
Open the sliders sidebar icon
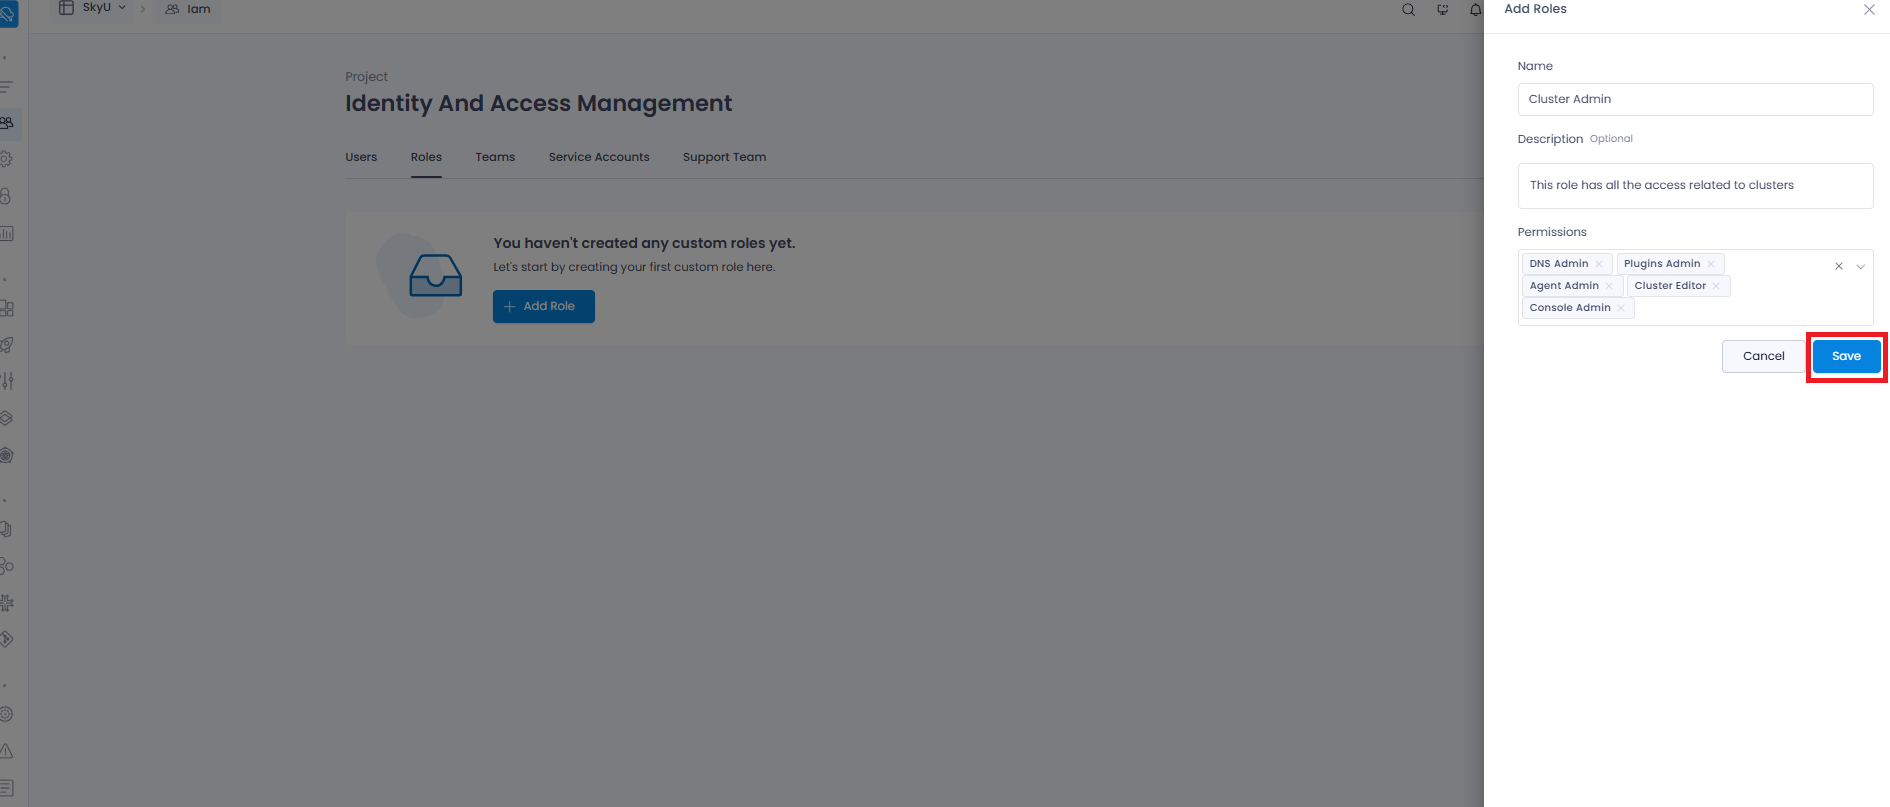(7, 381)
